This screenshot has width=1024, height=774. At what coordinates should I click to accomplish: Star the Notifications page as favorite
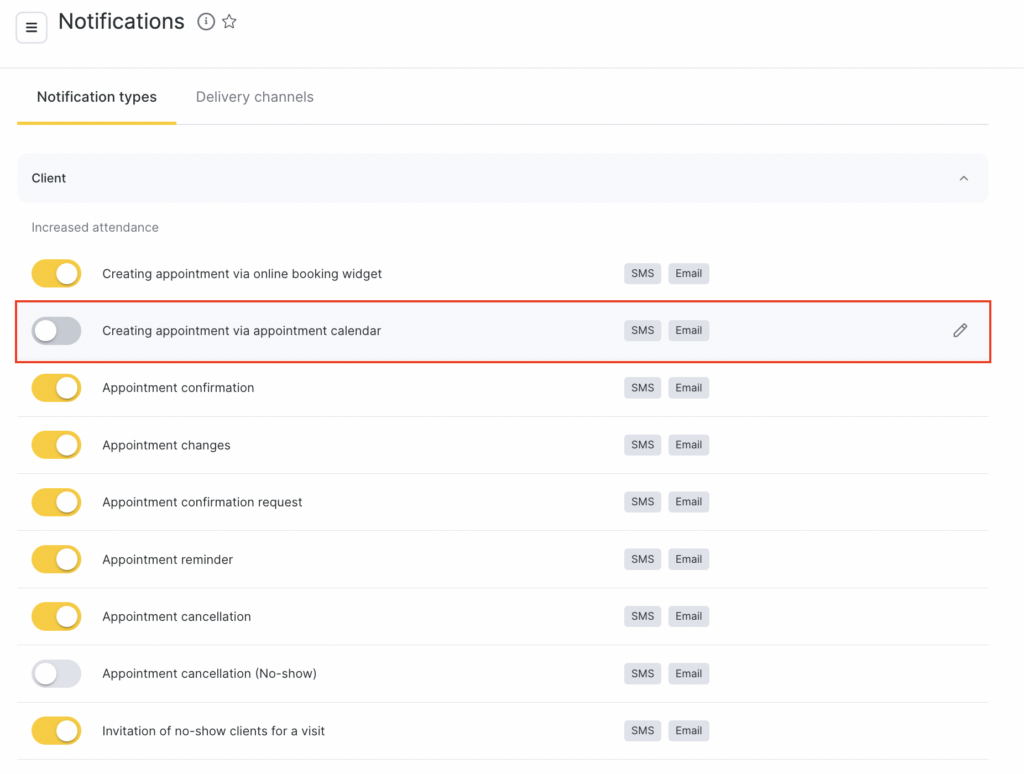tap(229, 22)
